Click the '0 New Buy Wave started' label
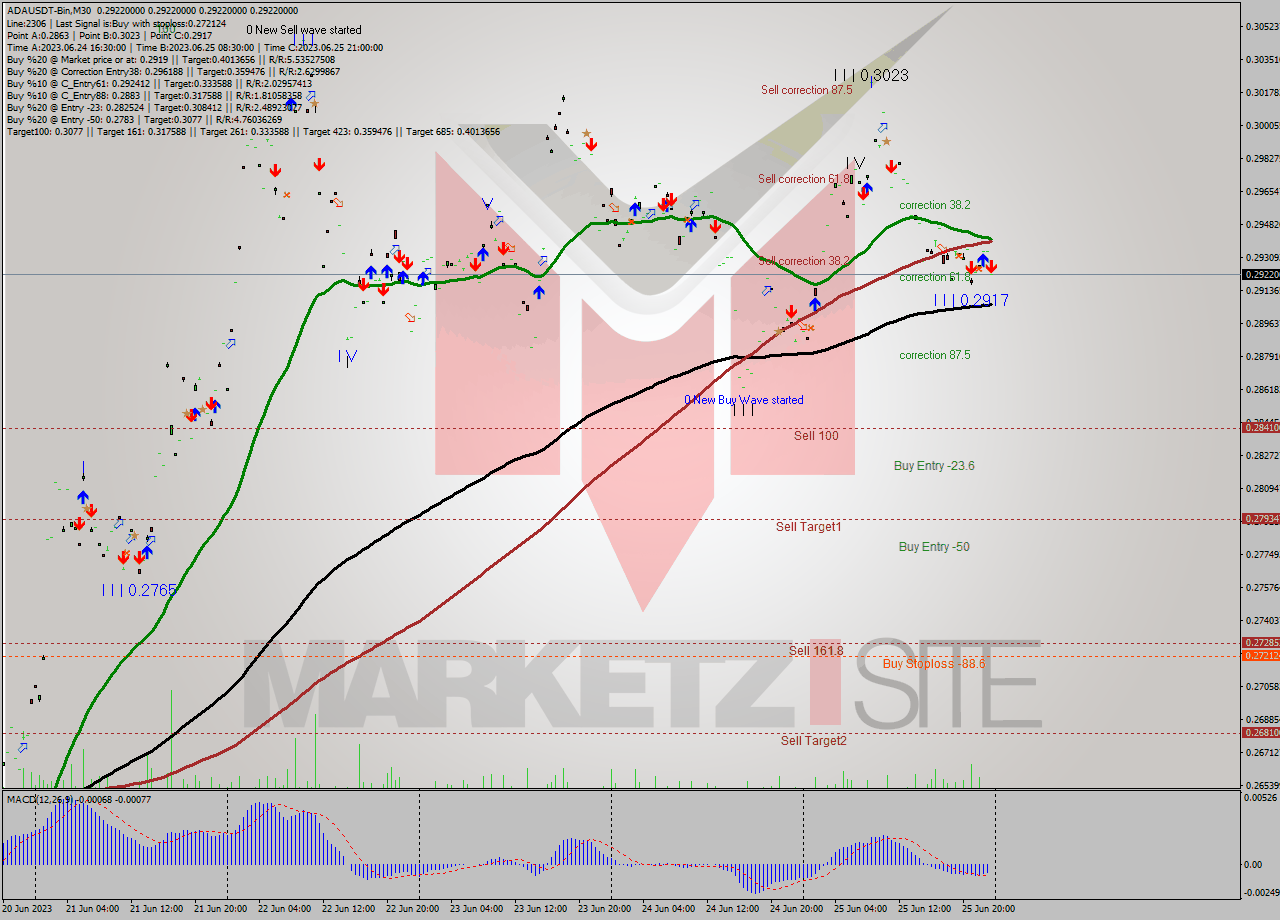The image size is (1280, 920). coord(744,400)
